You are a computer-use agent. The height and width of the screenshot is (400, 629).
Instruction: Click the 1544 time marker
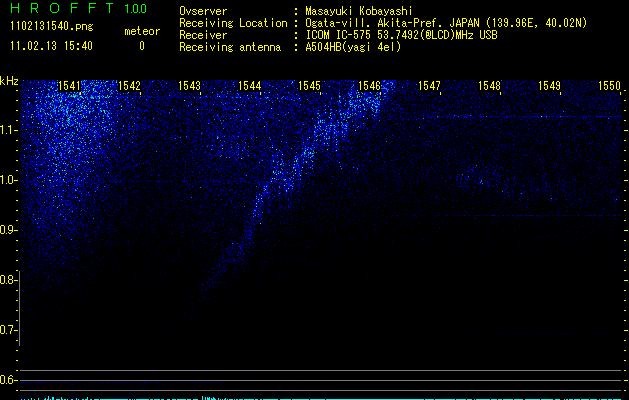[250, 86]
